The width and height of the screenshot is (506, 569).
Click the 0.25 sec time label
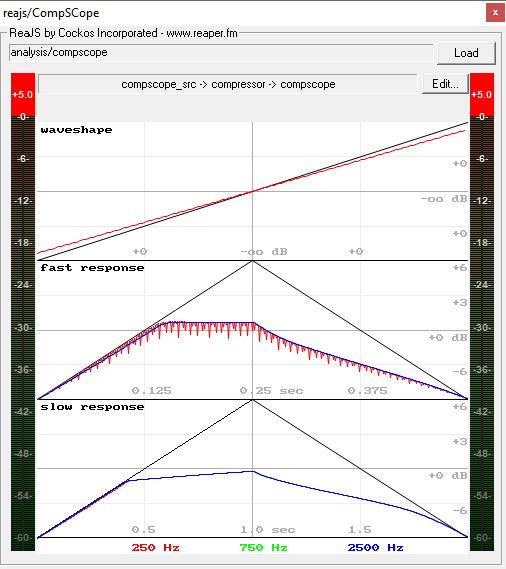tap(271, 391)
